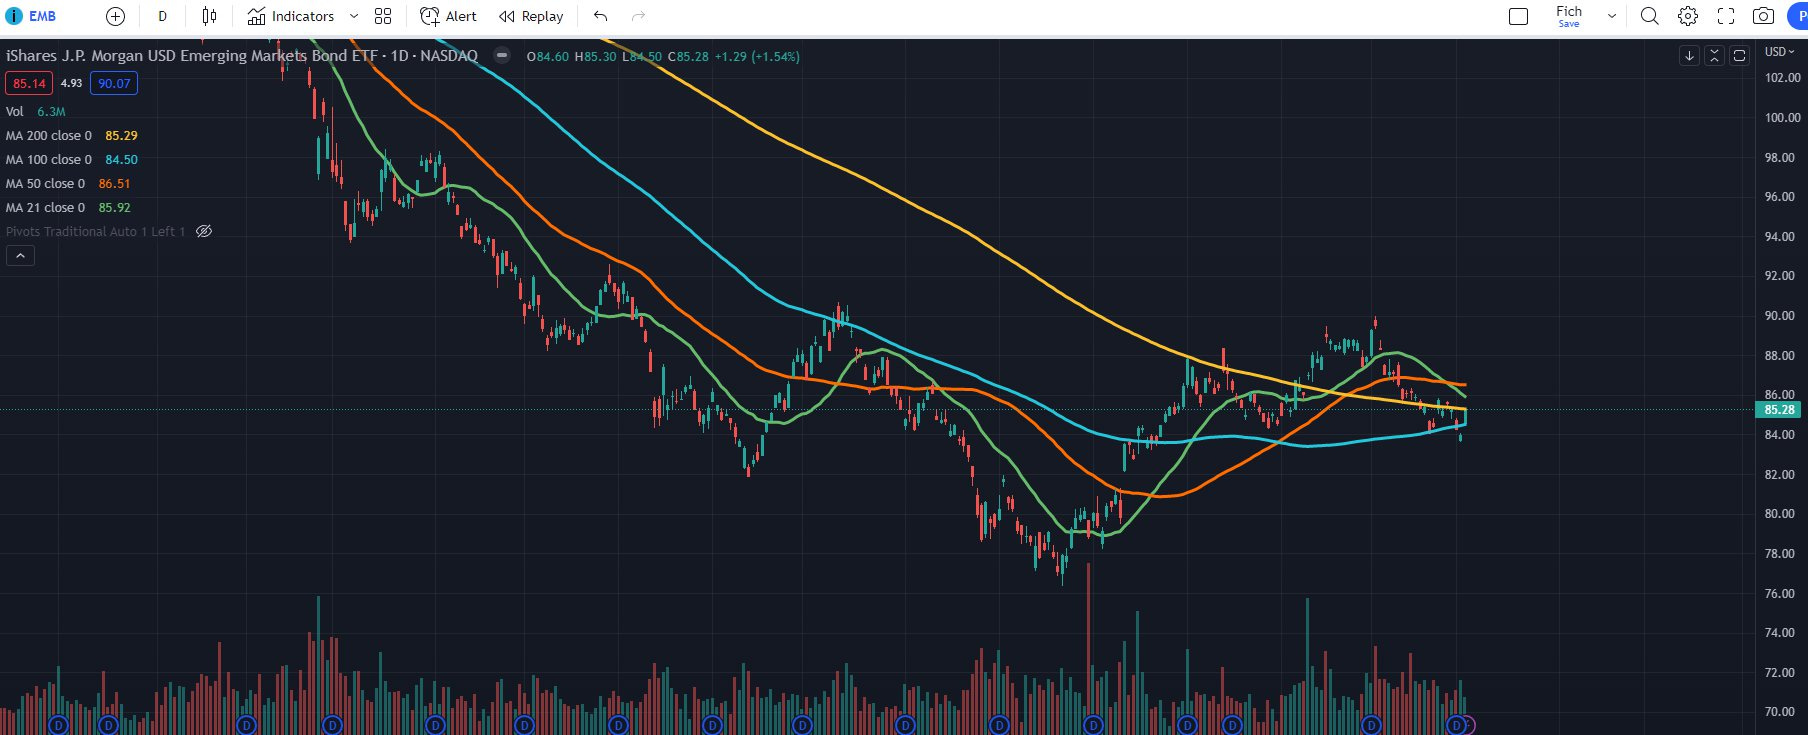This screenshot has height=735, width=1808.
Task: Click the +1.29 (+1.54%) change value
Action: [x=757, y=57]
